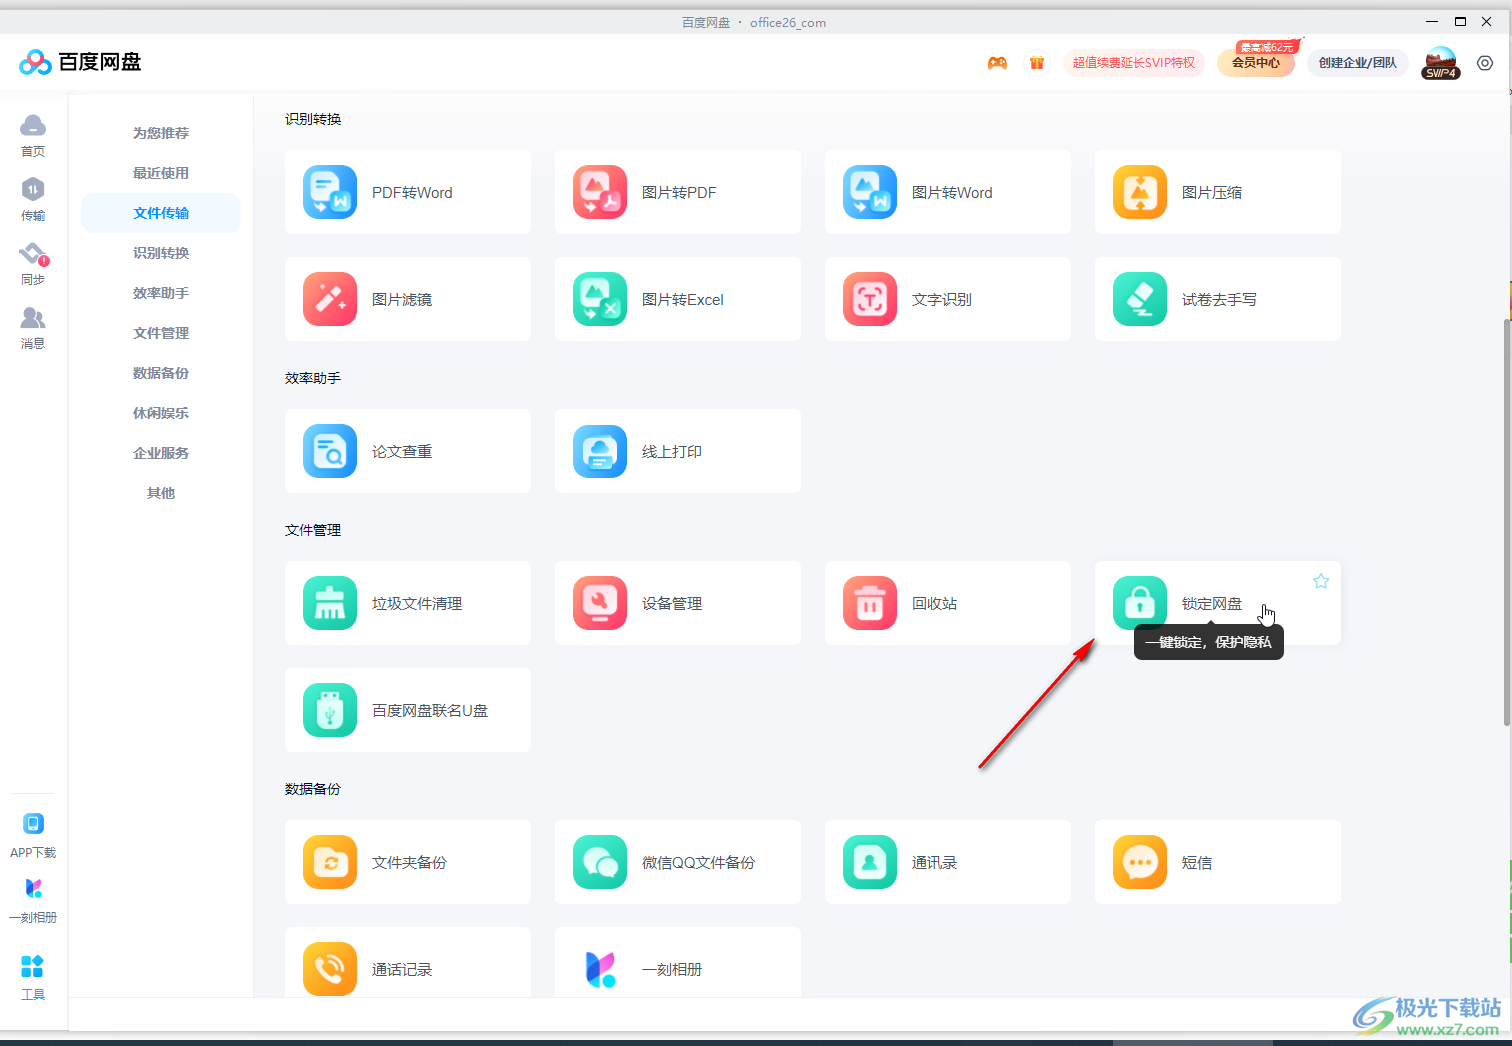
Task: Click the 创建企业/团队 button
Action: pyautogui.click(x=1357, y=63)
